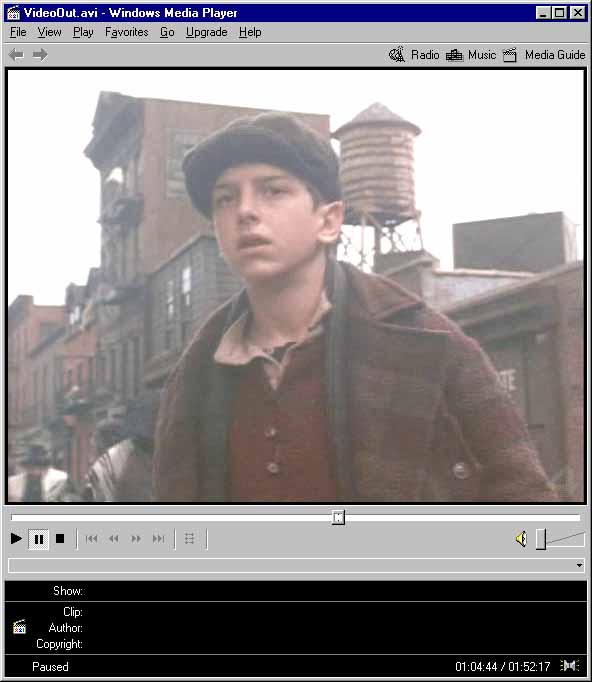Image resolution: width=592 pixels, height=682 pixels.
Task: Mute sound with the speaker icon
Action: 522,539
